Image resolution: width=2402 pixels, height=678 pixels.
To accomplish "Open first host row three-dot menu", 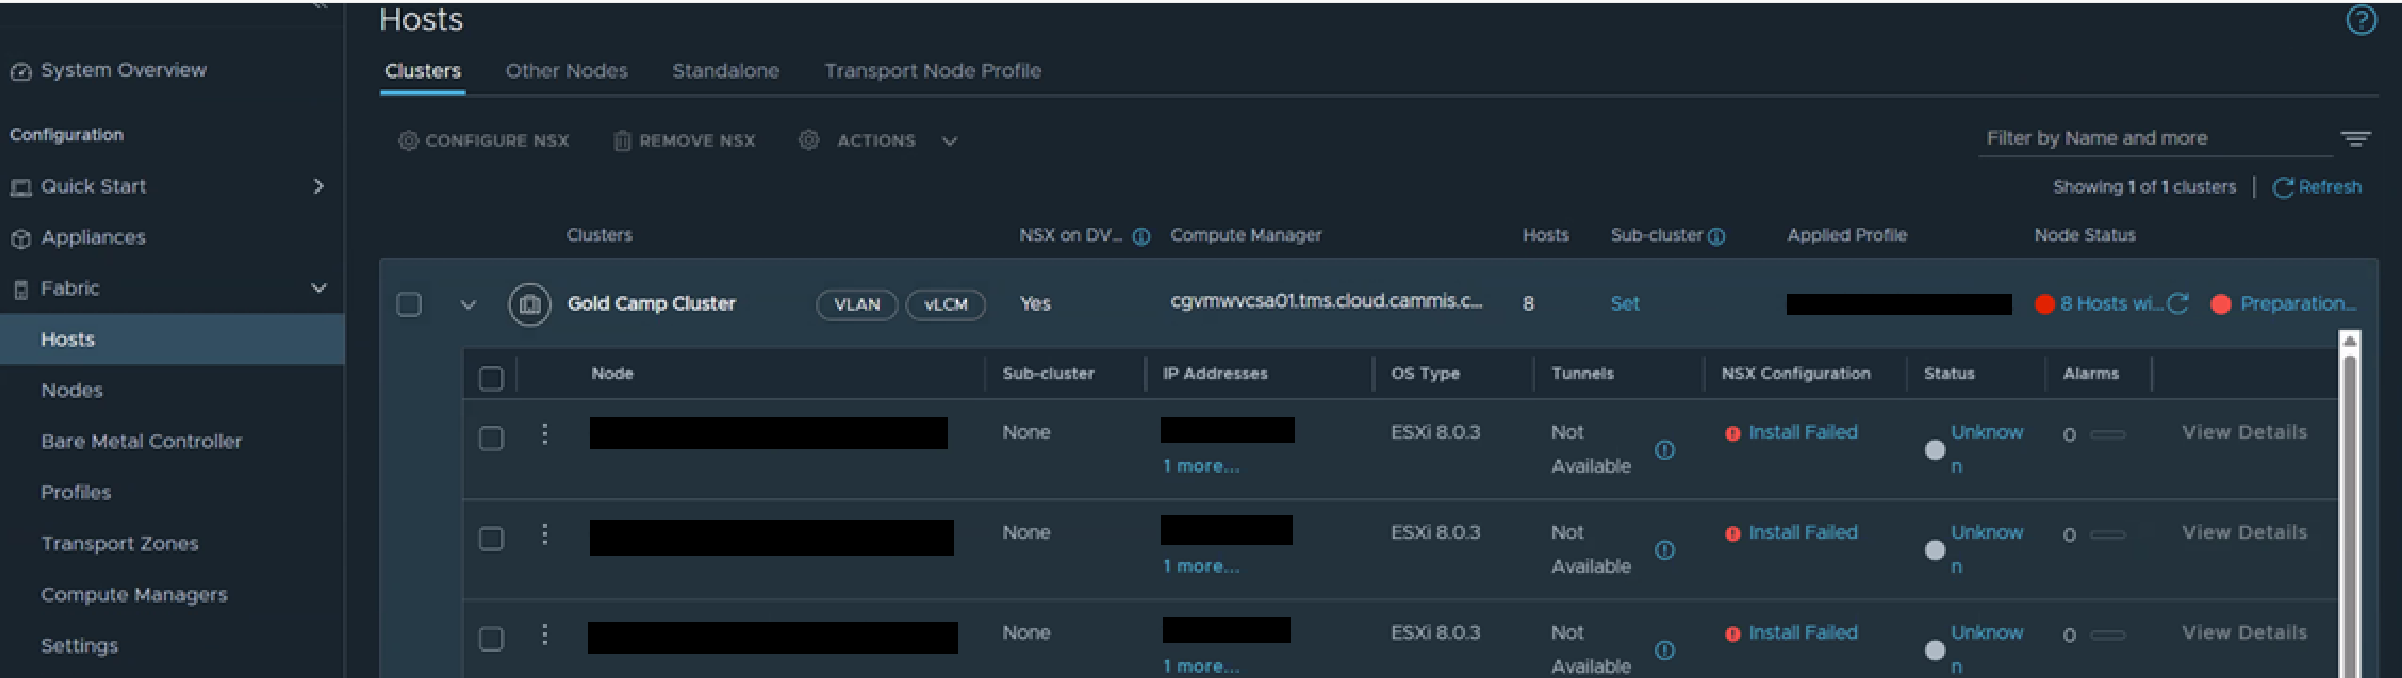I will pyautogui.click(x=544, y=434).
